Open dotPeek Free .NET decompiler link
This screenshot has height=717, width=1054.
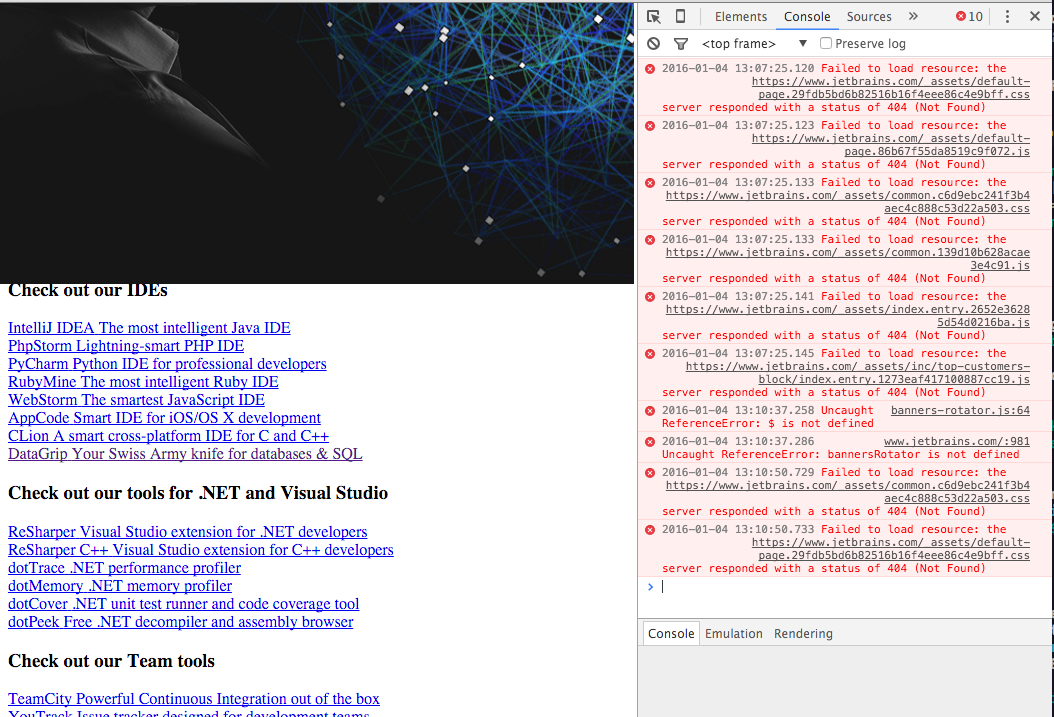pyautogui.click(x=181, y=622)
